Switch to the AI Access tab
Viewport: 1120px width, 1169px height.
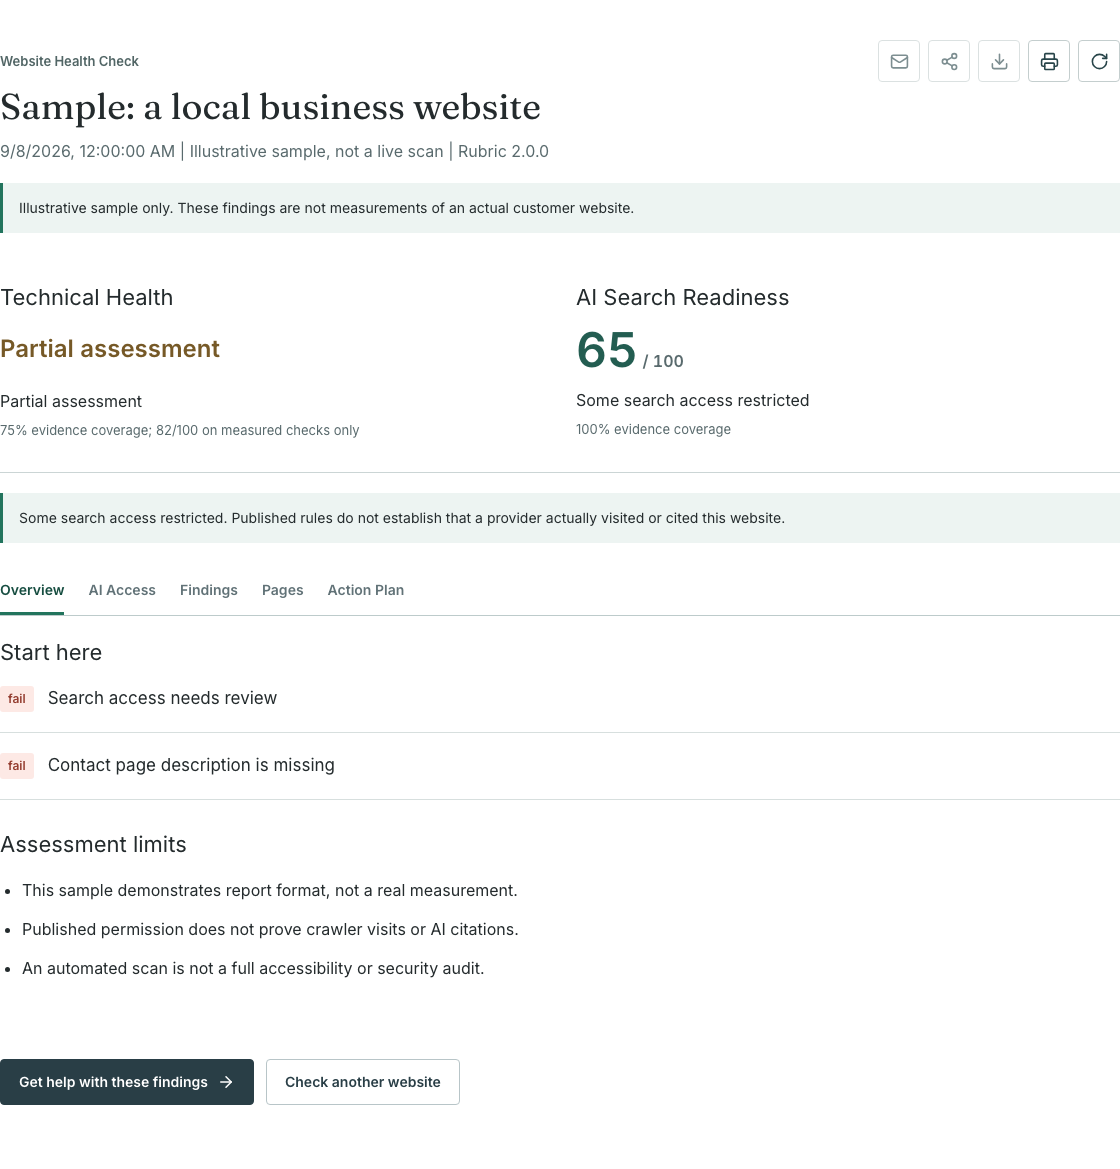tap(122, 590)
